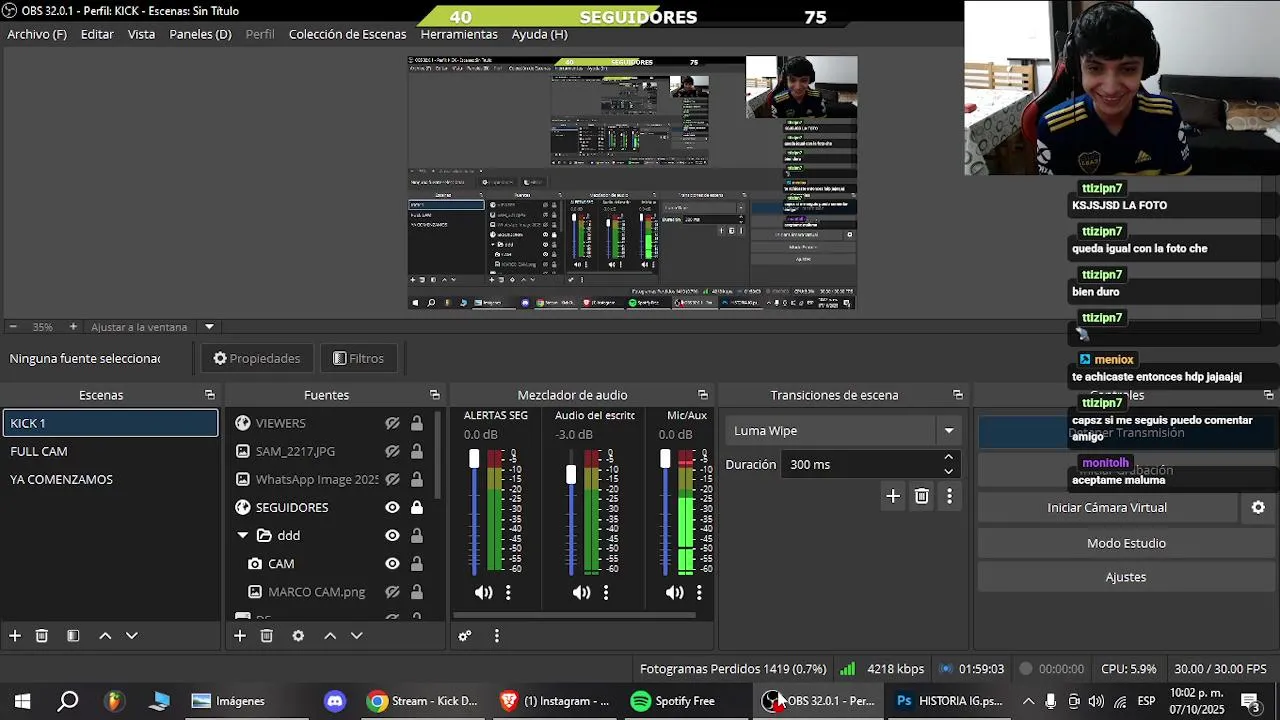Hide the CAM source
The image size is (1280, 720).
click(393, 564)
